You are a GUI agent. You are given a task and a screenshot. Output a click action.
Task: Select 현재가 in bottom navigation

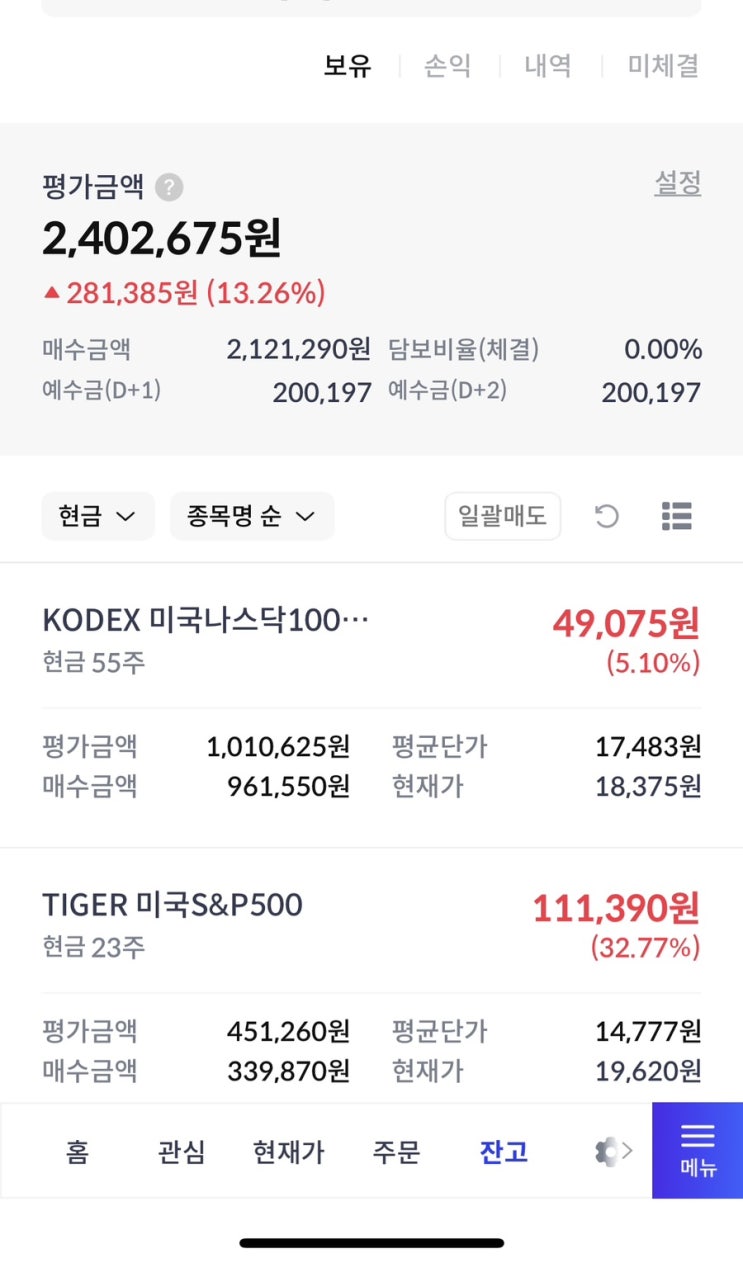click(x=288, y=1152)
